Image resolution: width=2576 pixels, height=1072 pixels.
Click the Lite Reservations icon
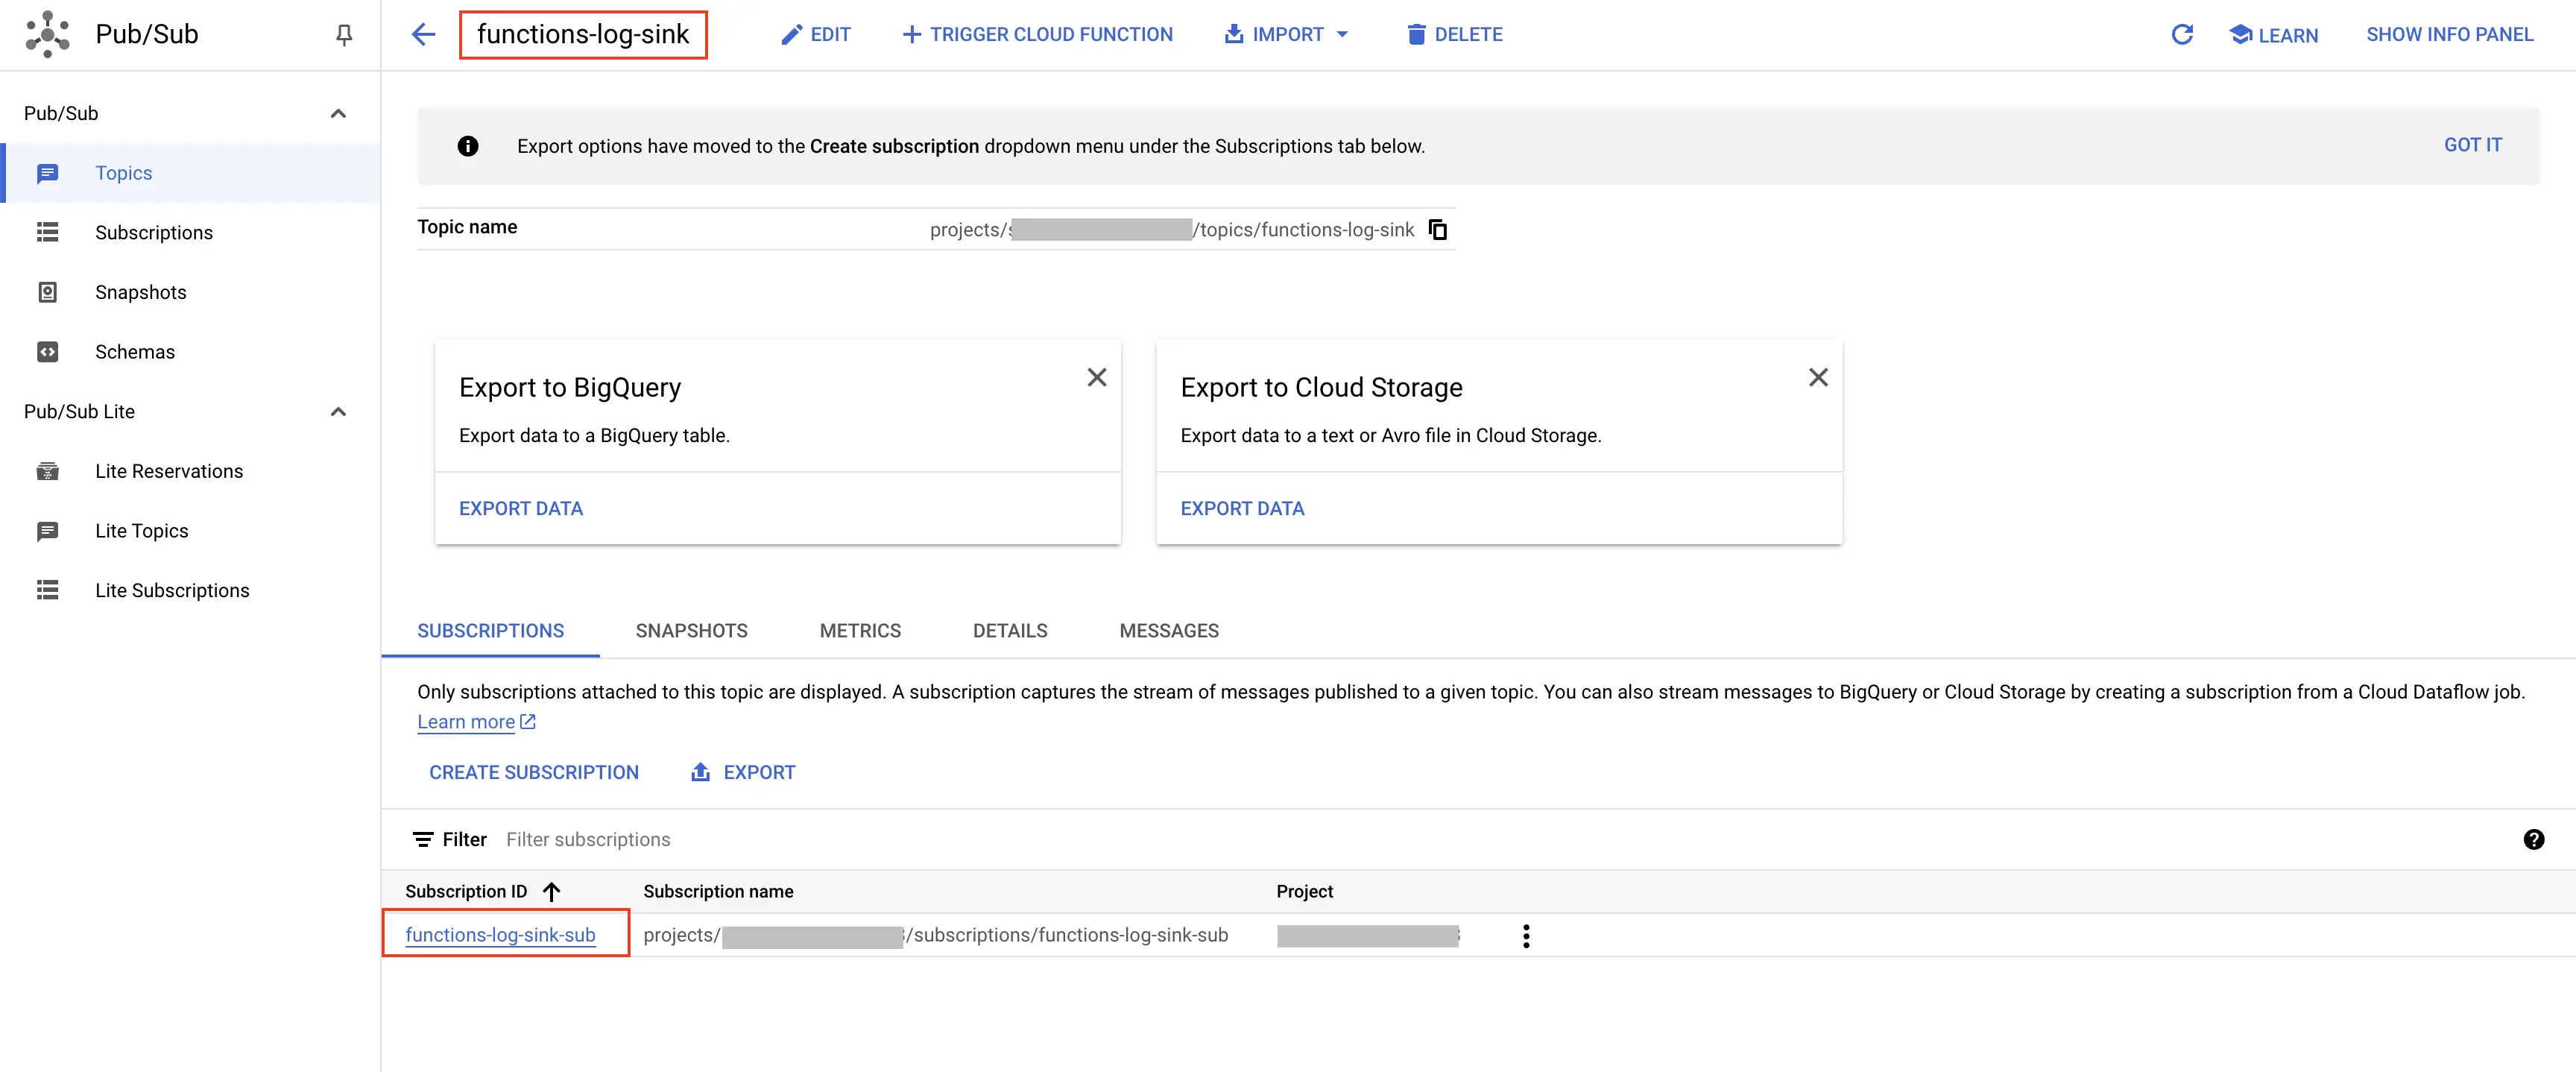(47, 471)
